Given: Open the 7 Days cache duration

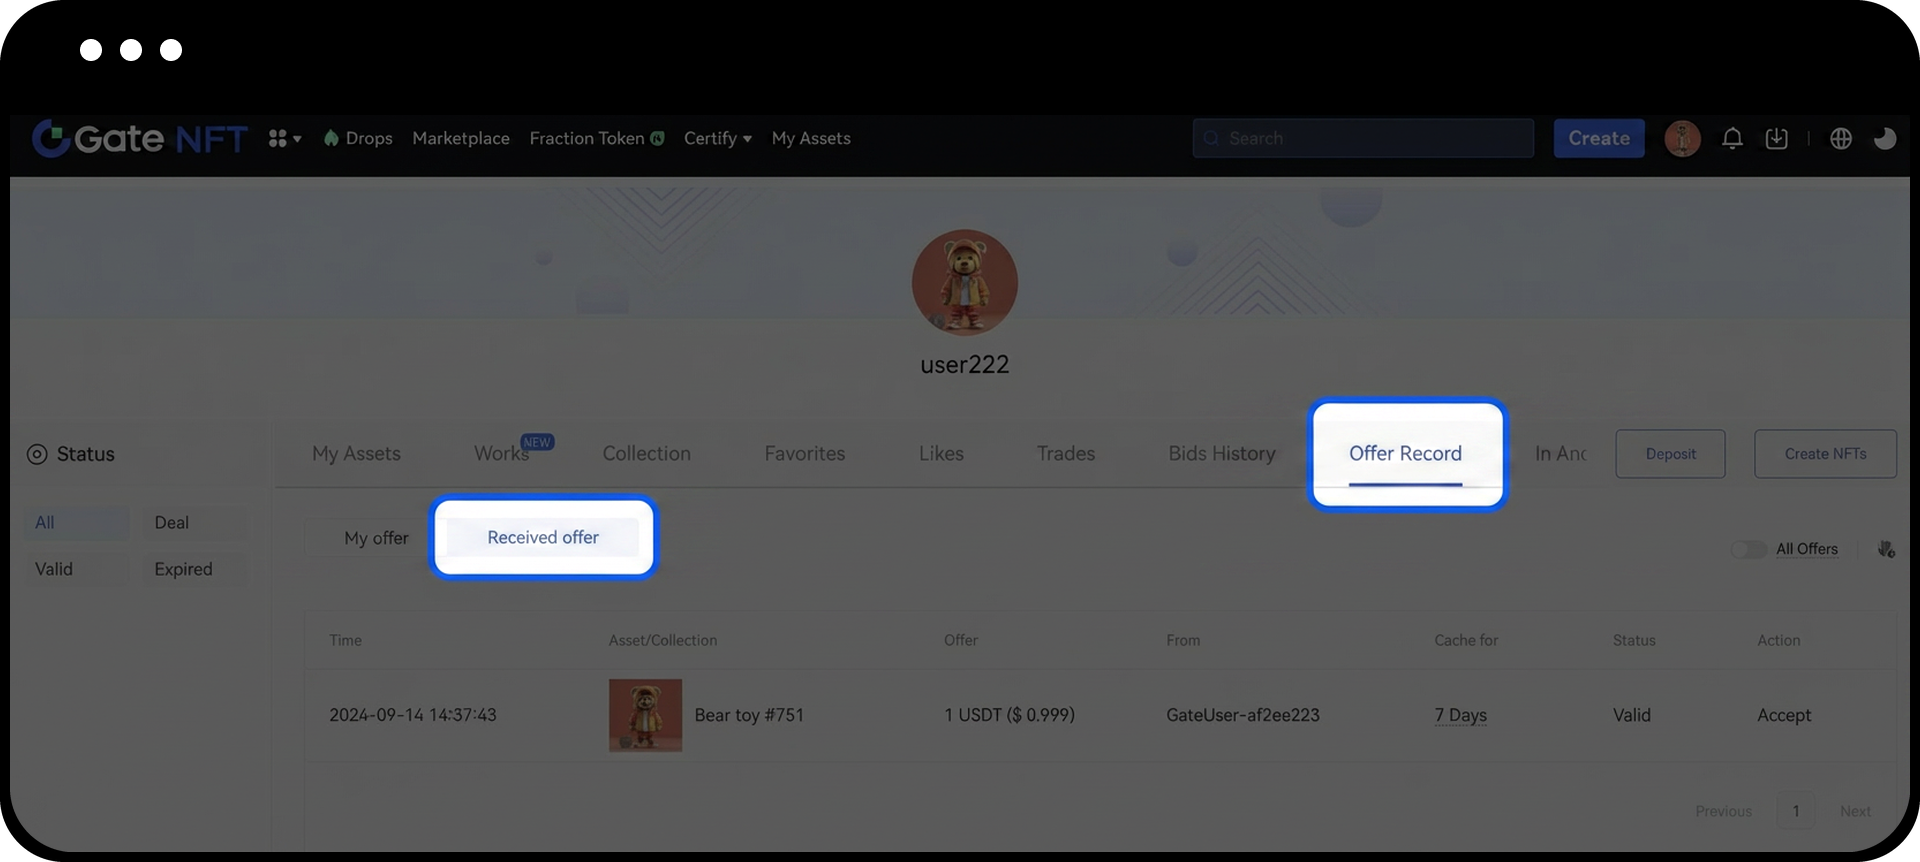Looking at the screenshot, I should [1460, 715].
